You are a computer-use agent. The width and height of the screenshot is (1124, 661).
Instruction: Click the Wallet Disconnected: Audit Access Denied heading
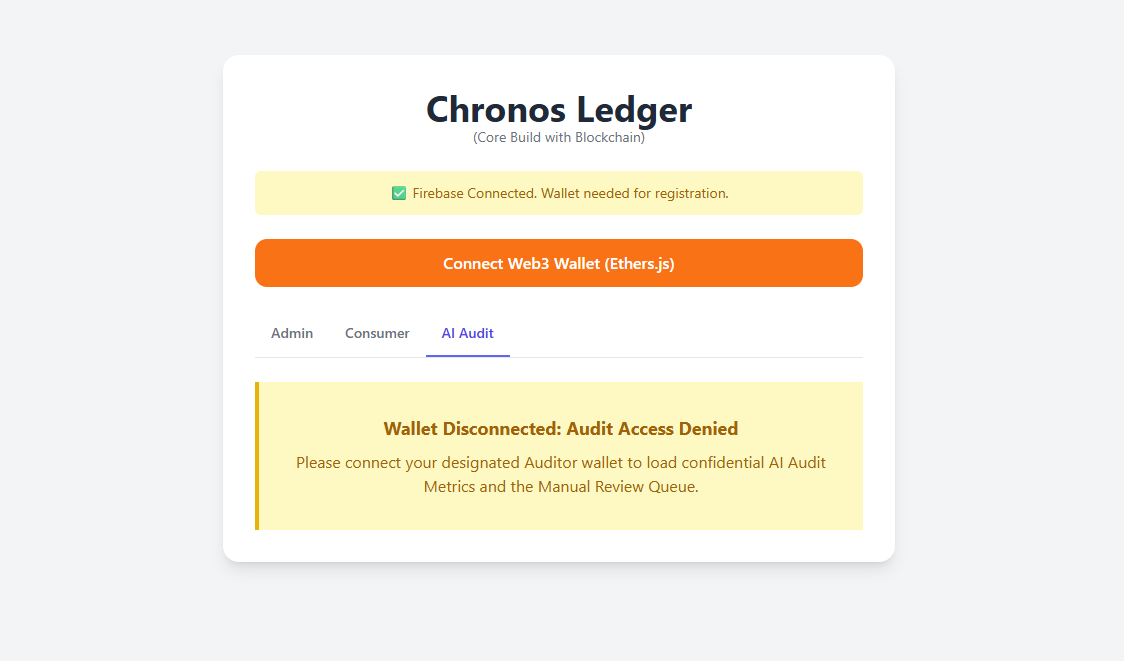coord(560,429)
